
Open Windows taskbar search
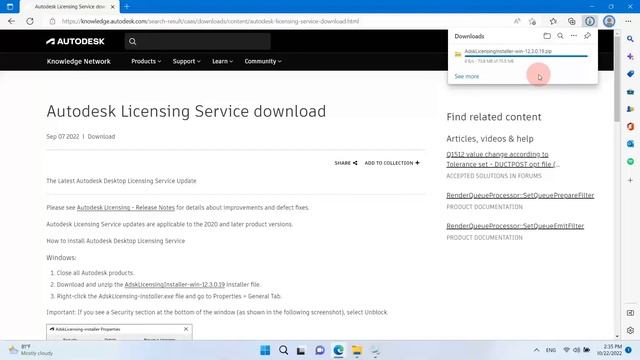(283, 350)
